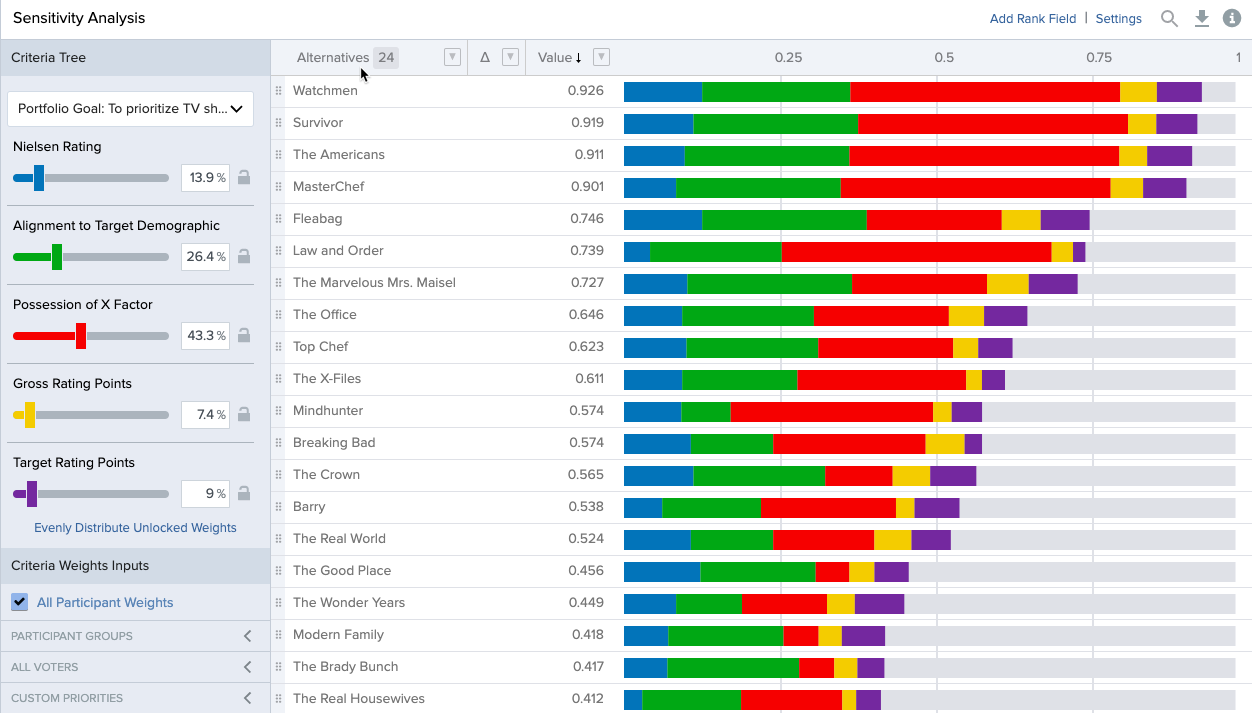Click the All Participant Weights label
1252x713 pixels.
coord(105,603)
